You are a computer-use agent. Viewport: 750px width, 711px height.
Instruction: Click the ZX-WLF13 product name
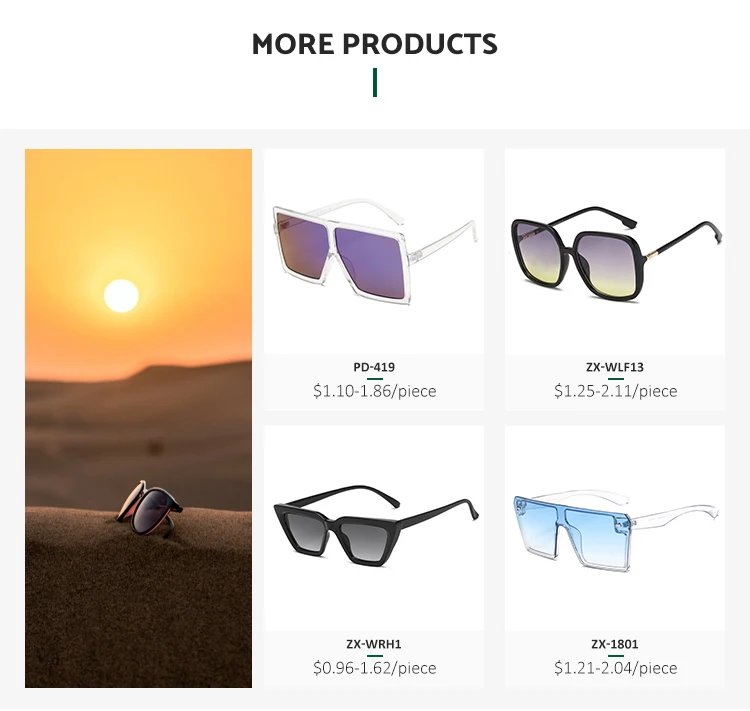(615, 367)
